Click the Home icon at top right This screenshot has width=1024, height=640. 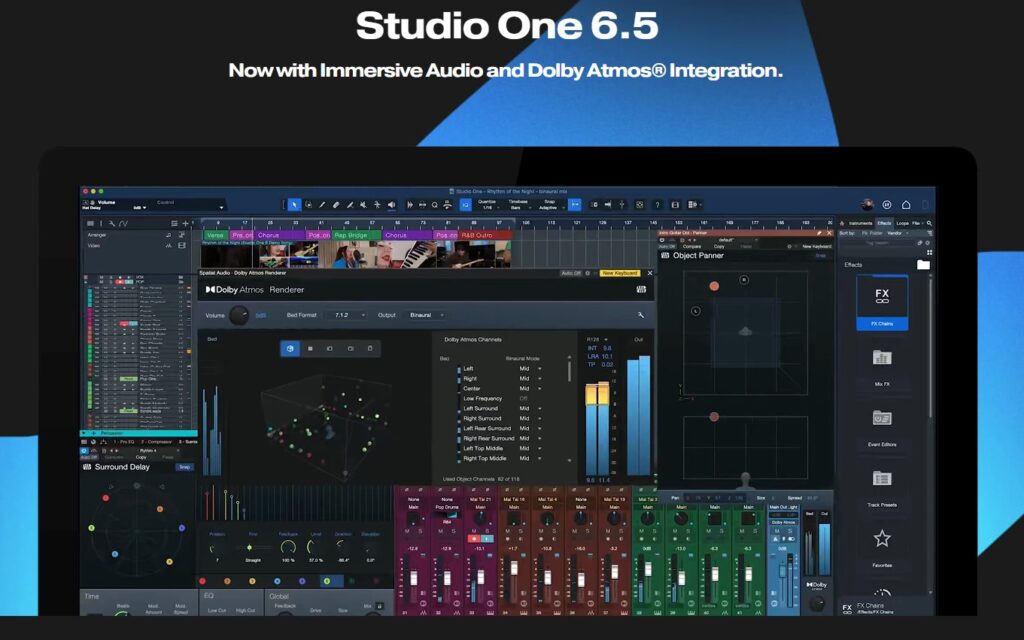pyautogui.click(x=906, y=205)
